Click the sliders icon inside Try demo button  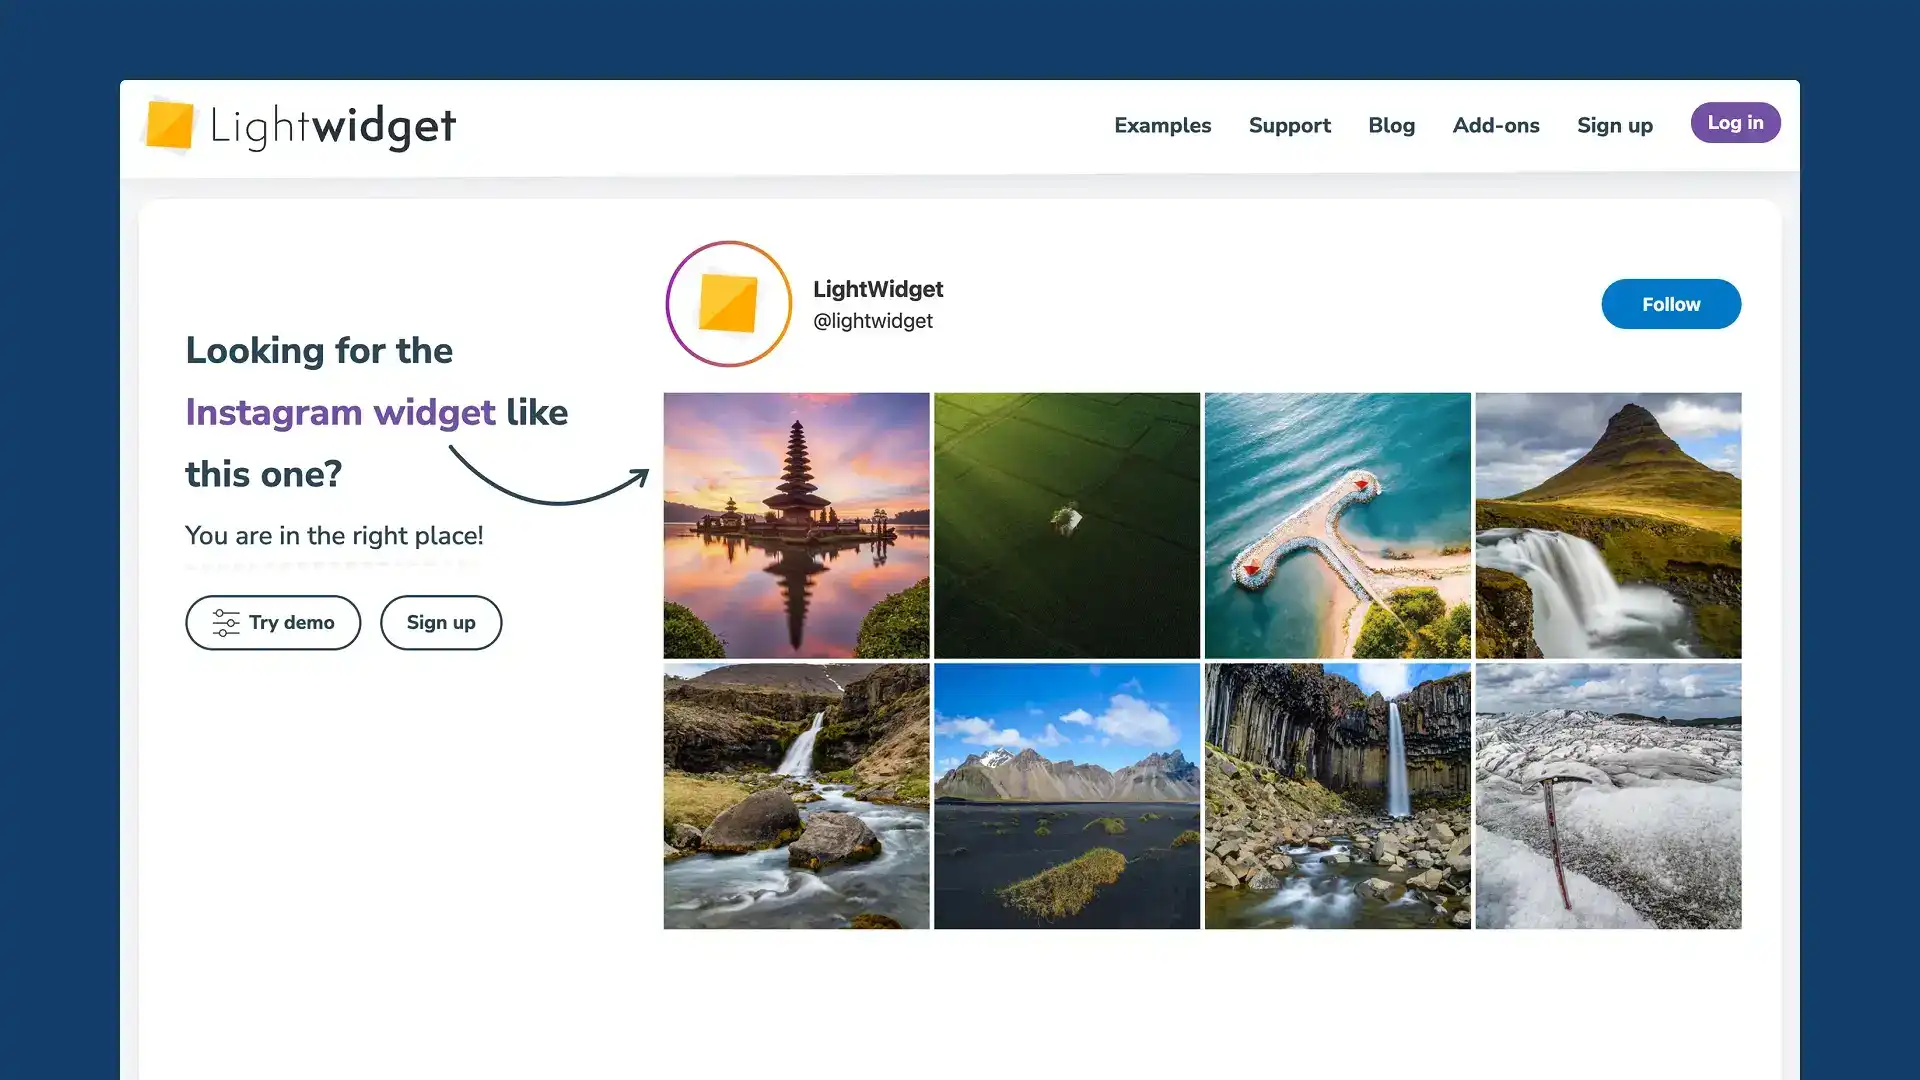tap(226, 622)
